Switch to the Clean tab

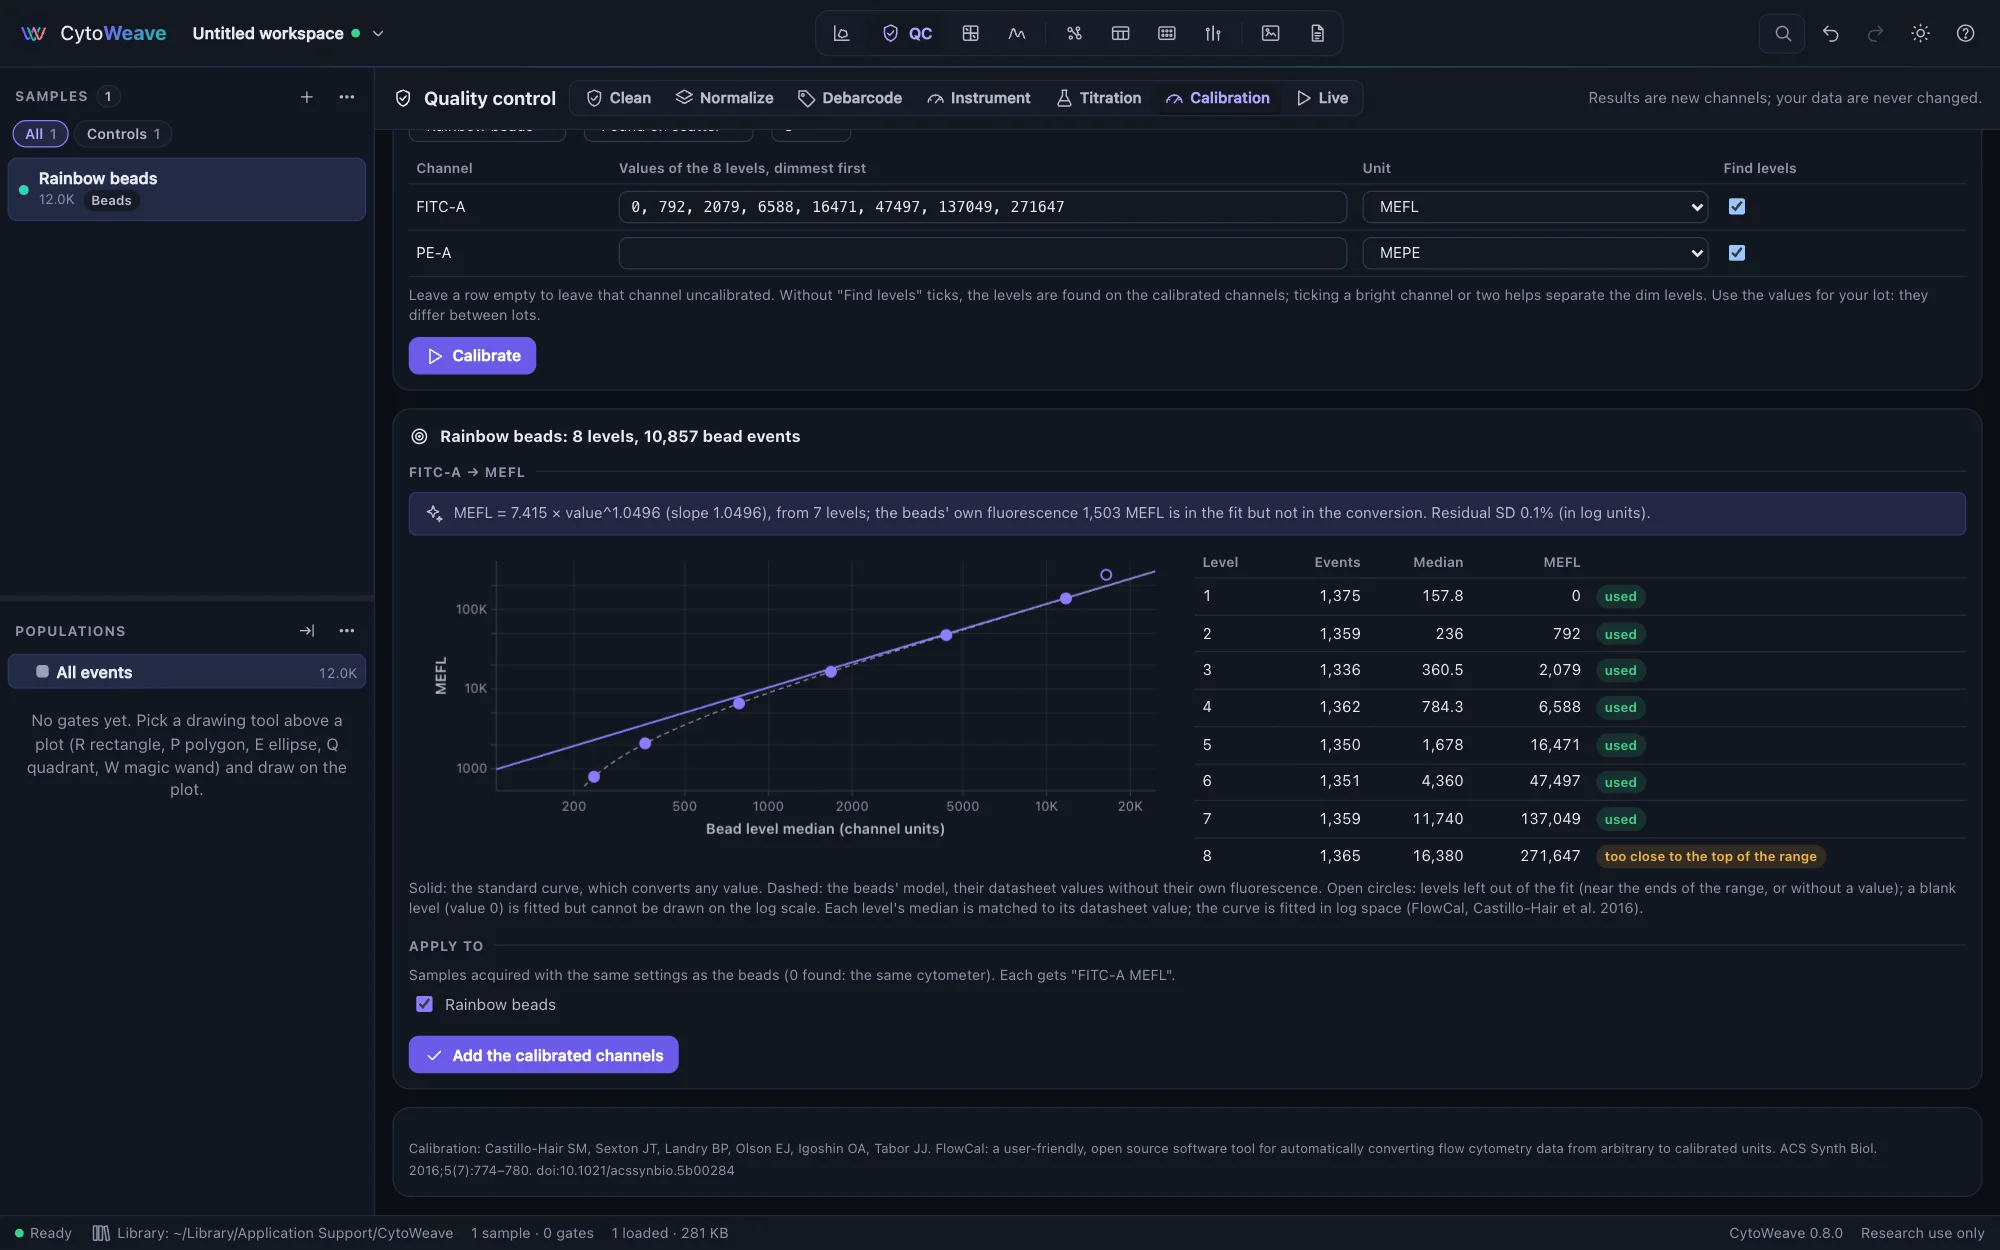(x=619, y=98)
